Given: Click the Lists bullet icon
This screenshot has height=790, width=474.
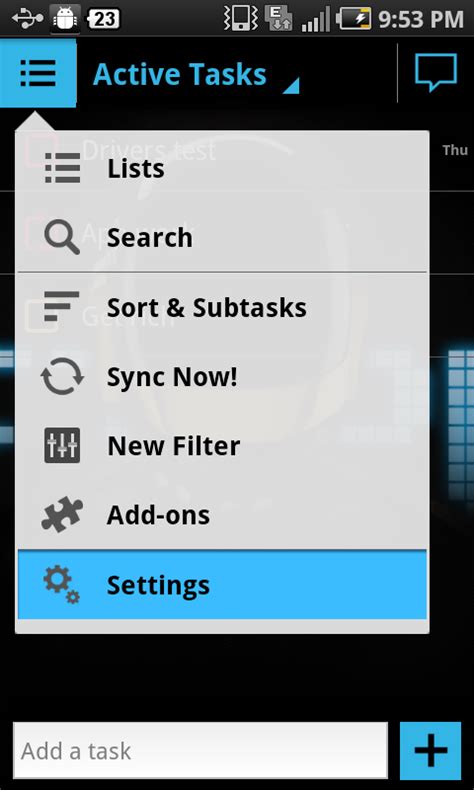Looking at the screenshot, I should [62, 168].
